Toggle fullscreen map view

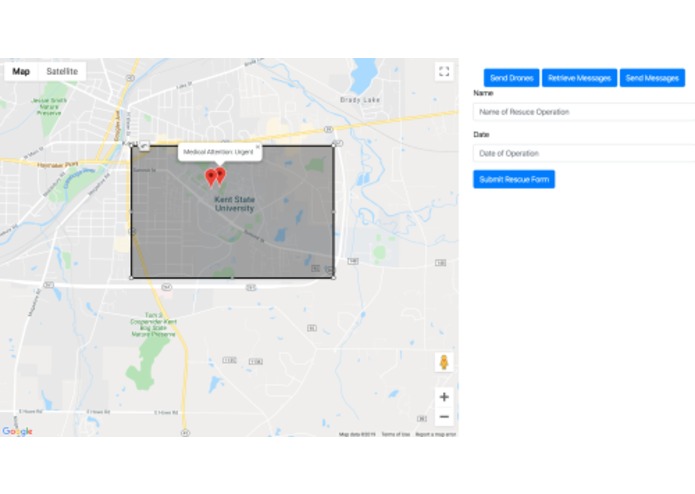[444, 71]
